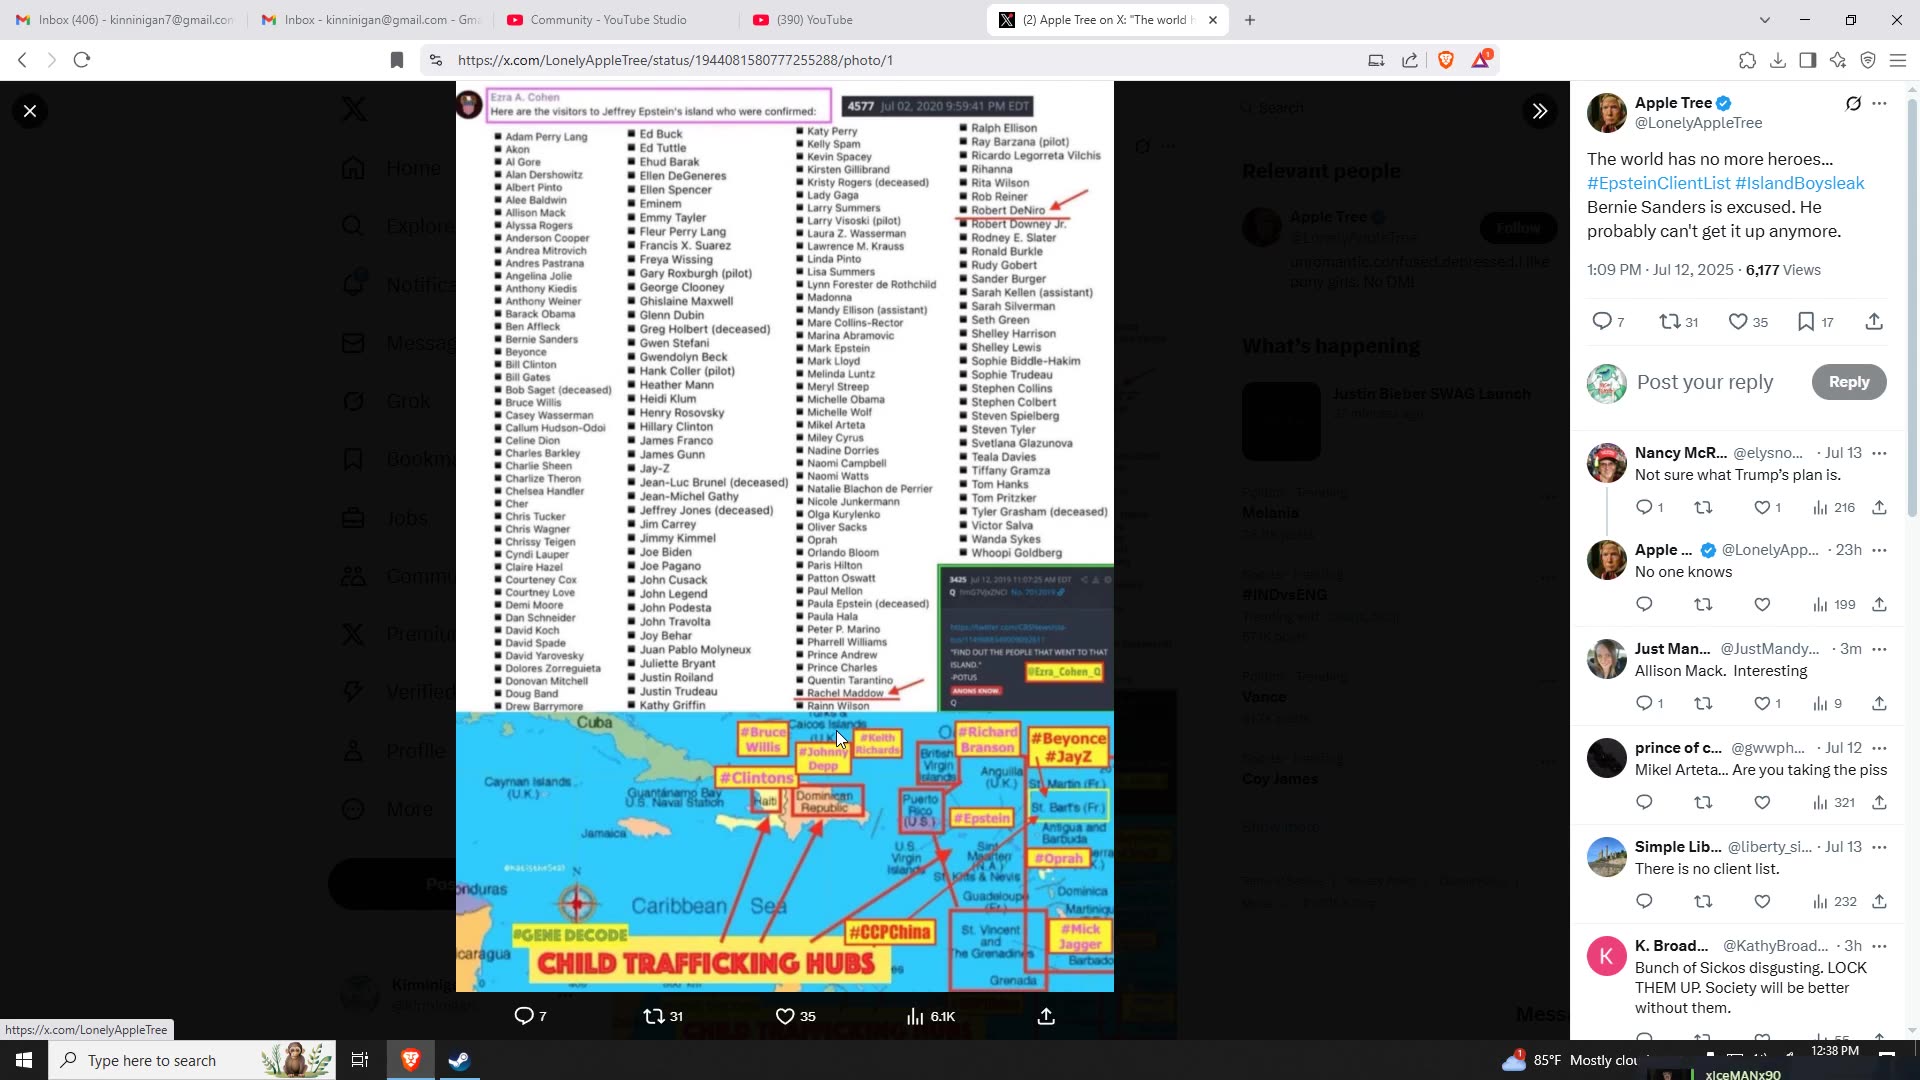This screenshot has height=1080, width=1920.
Task: Click the post analytics bar chart icon
Action: [916, 1016]
